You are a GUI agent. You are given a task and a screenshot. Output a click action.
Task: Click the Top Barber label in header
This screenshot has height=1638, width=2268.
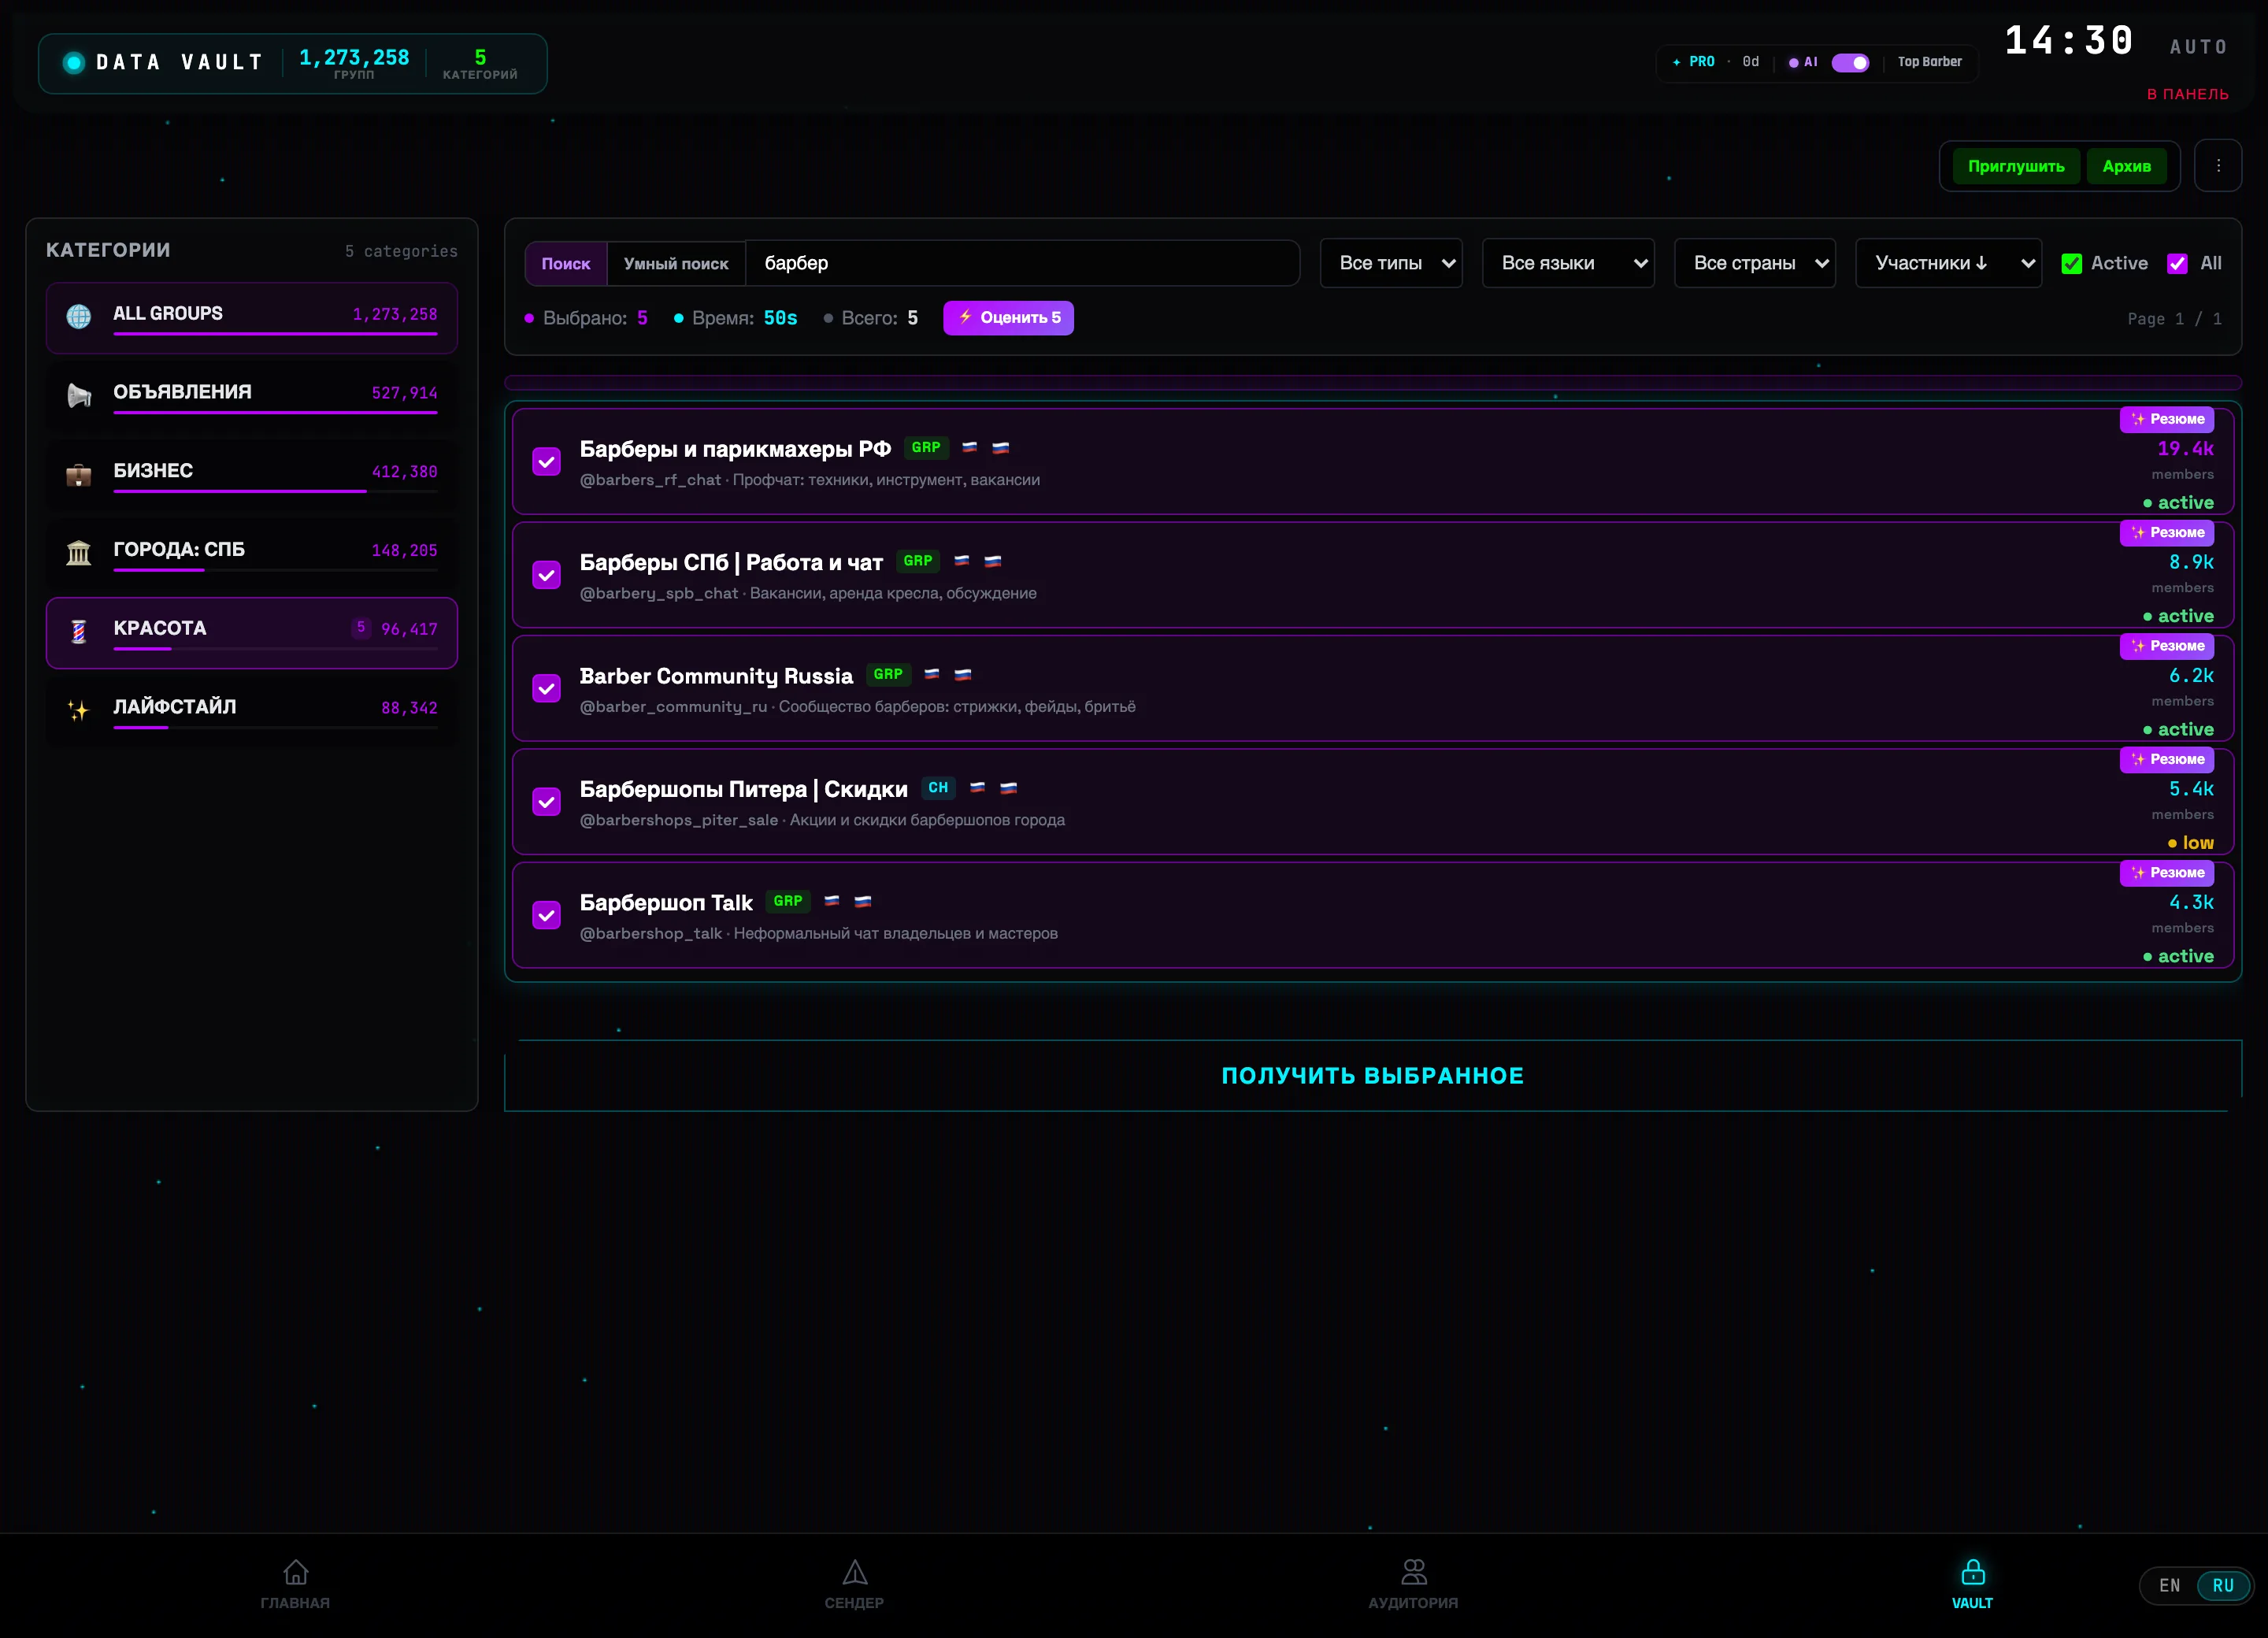click(x=1929, y=62)
